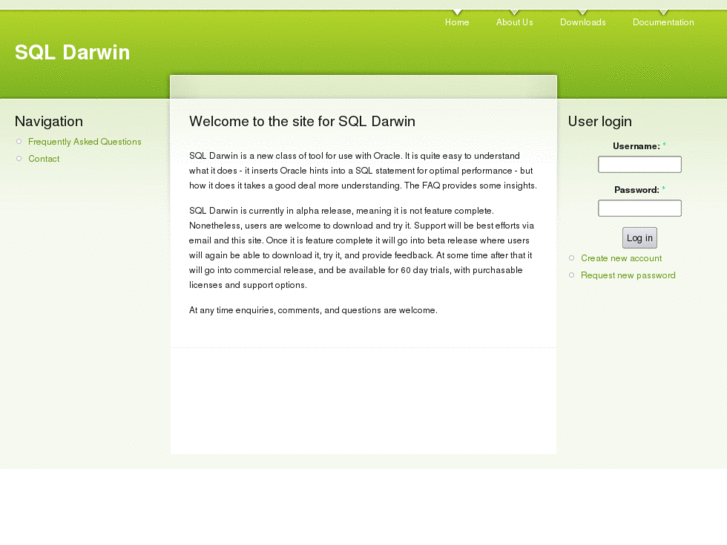Select Documentation in top menu

663,22
